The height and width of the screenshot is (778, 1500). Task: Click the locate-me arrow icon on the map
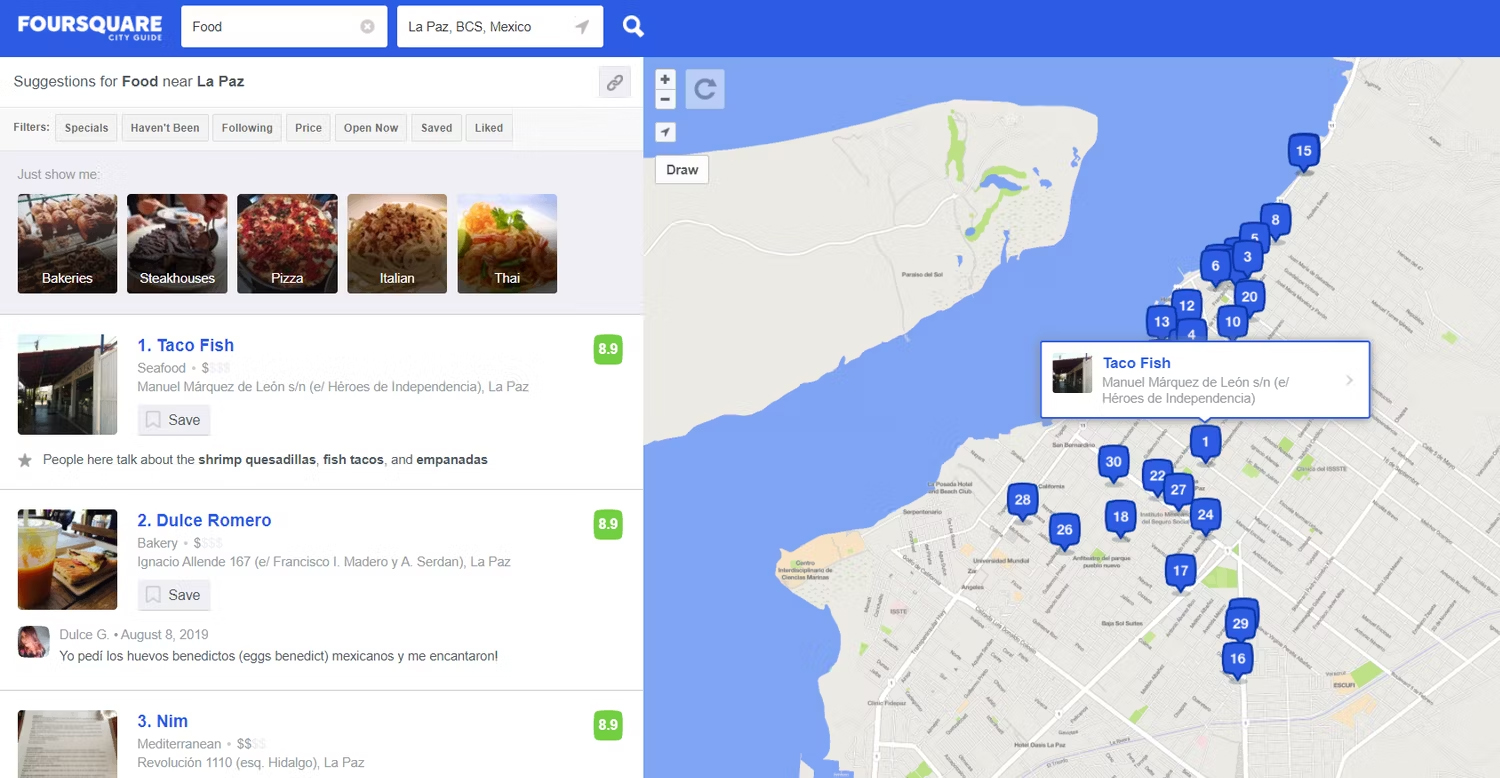[664, 132]
